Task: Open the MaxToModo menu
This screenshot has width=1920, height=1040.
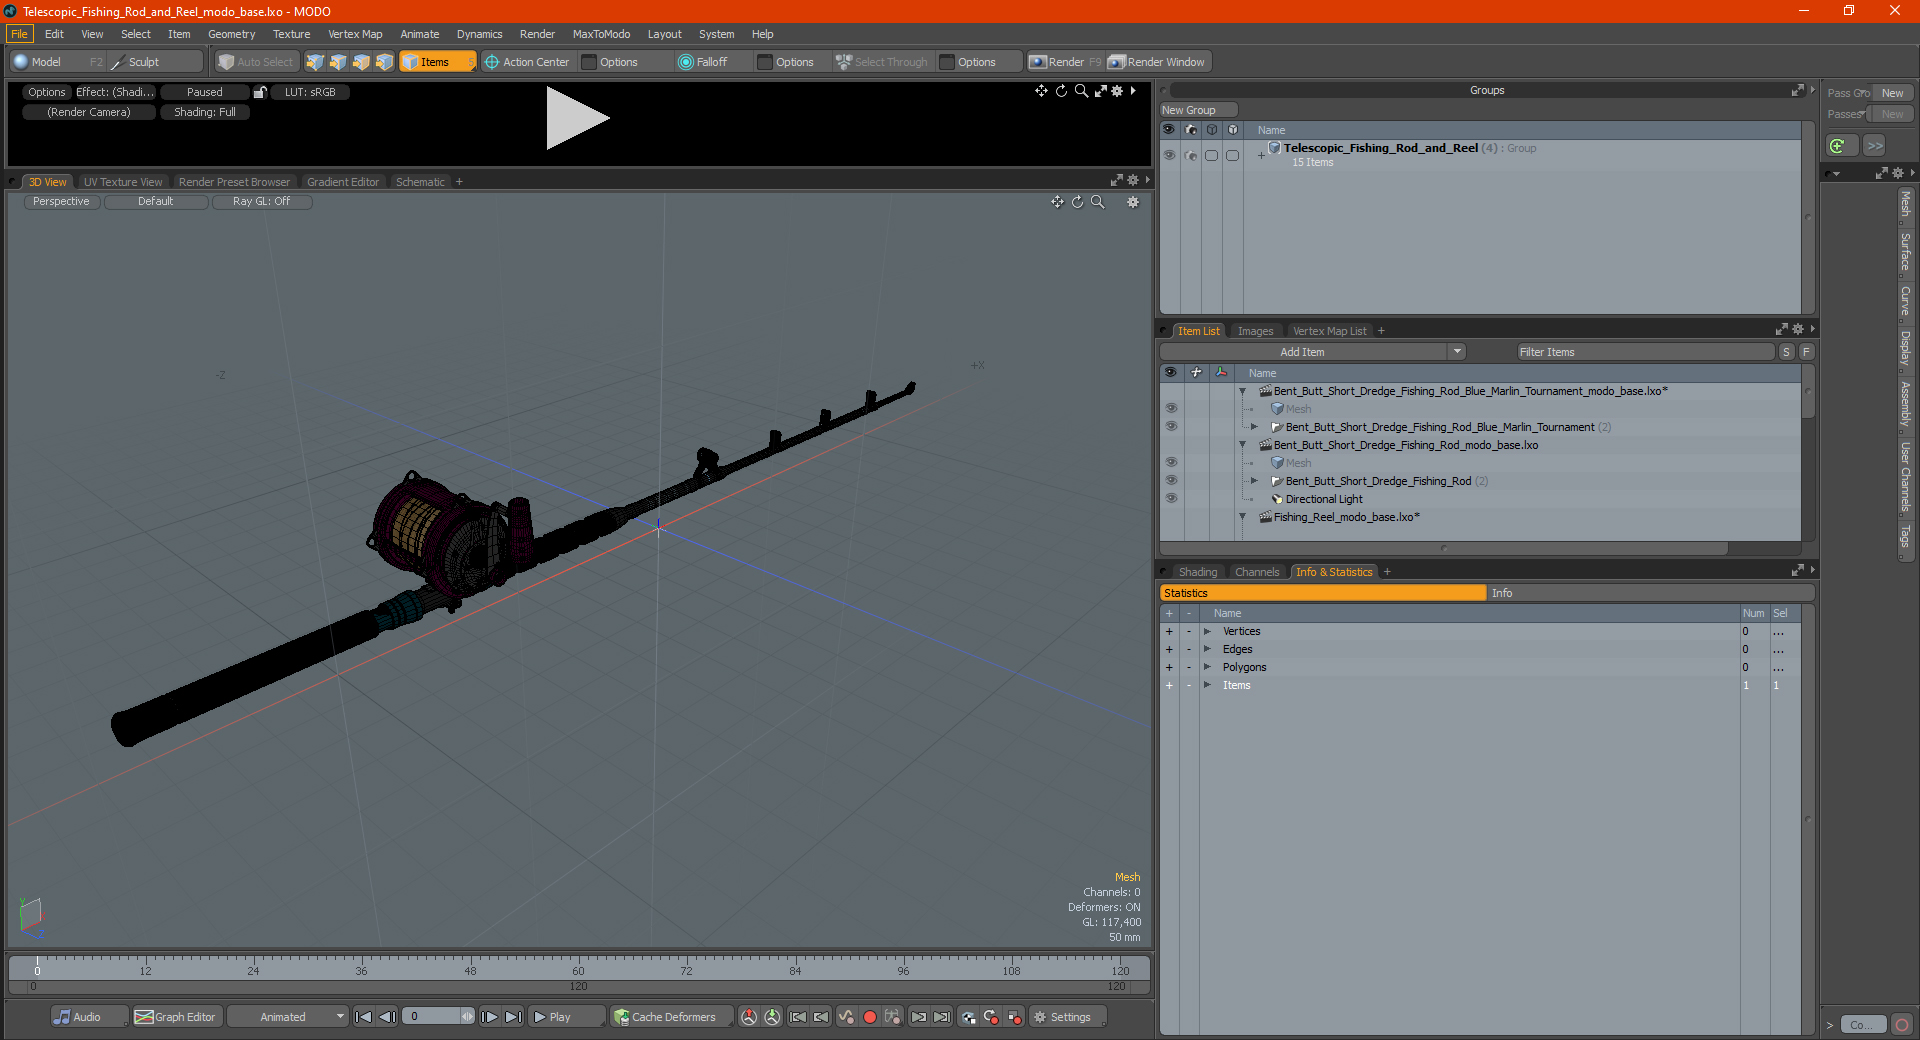Action: click(x=601, y=34)
